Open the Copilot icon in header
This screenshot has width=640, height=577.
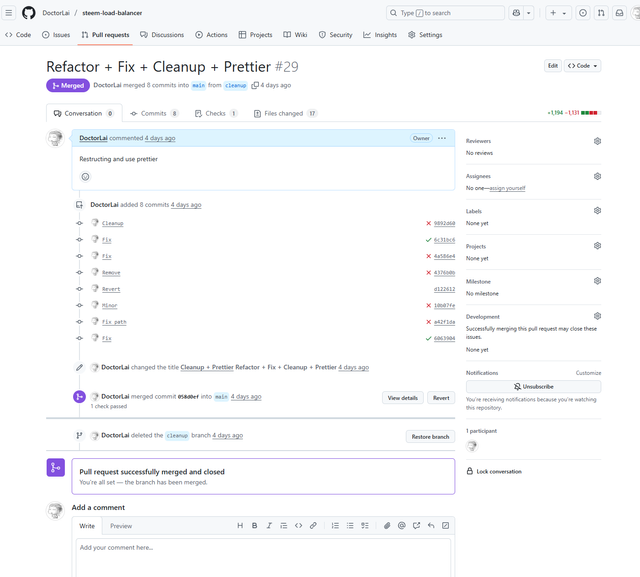coord(516,13)
